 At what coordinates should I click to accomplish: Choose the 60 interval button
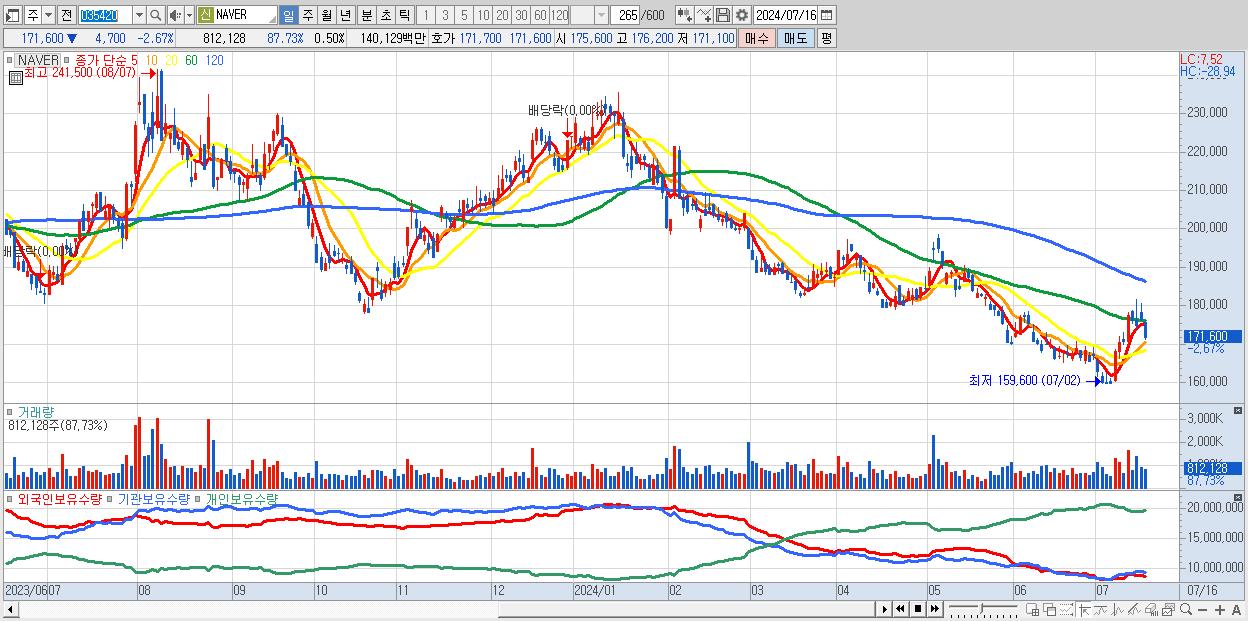[x=540, y=16]
